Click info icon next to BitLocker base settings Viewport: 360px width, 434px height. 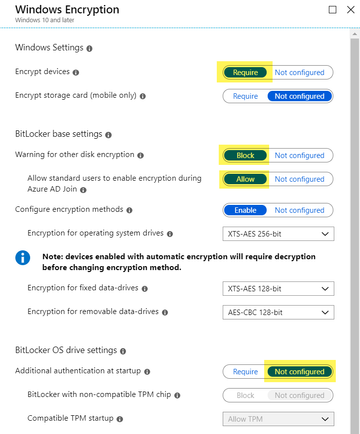[108, 135]
